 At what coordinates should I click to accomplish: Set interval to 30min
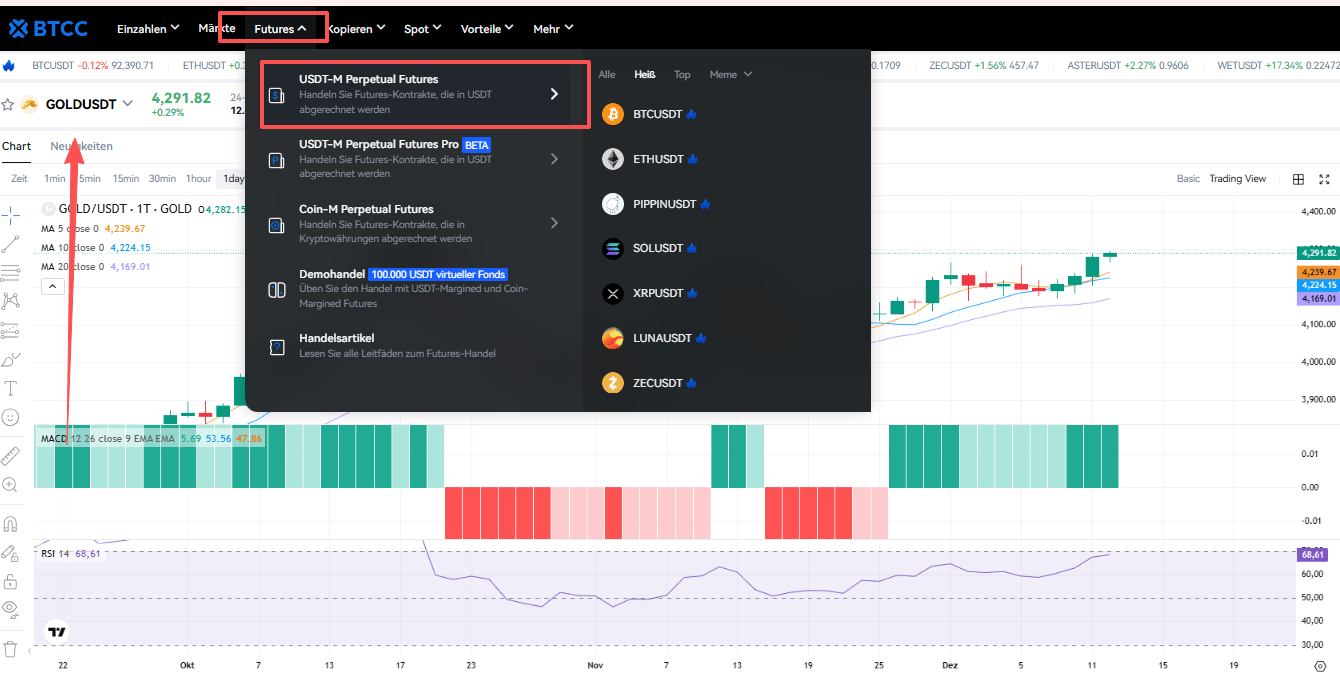click(x=162, y=179)
